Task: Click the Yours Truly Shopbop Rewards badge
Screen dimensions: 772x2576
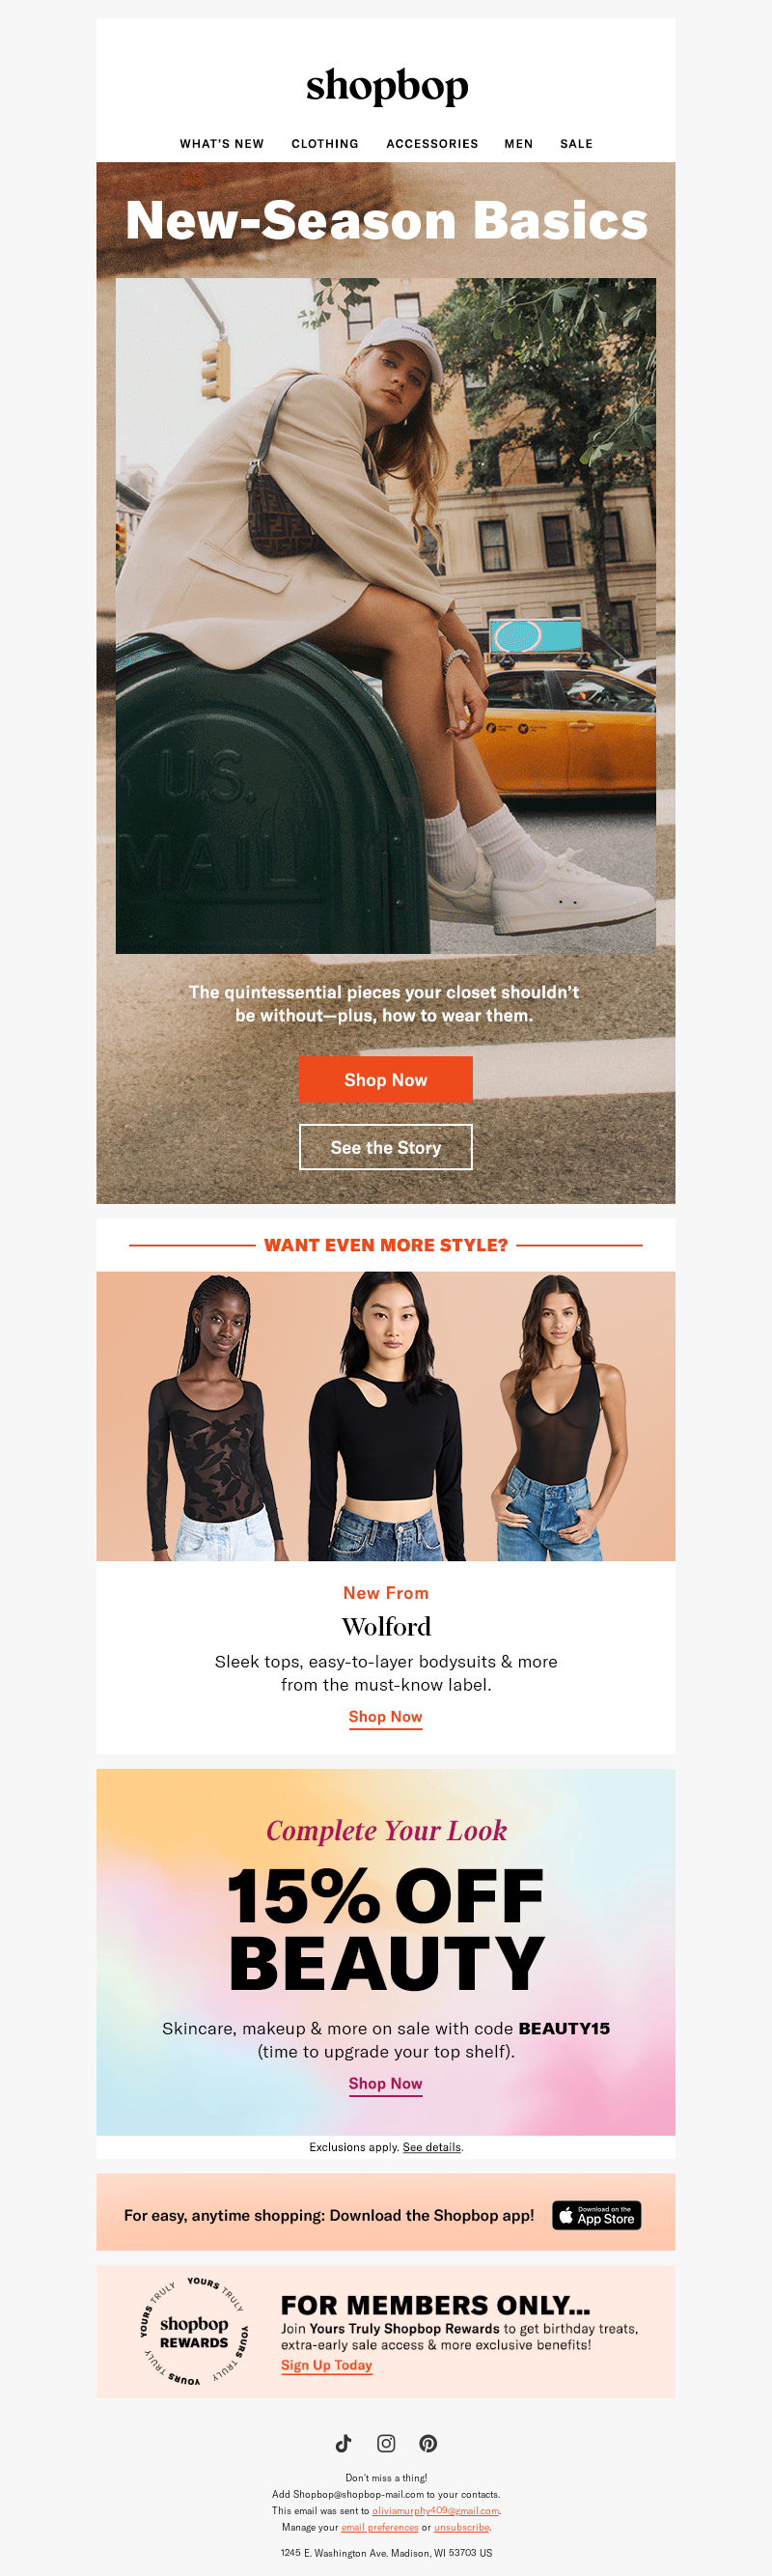Action: [194, 2331]
